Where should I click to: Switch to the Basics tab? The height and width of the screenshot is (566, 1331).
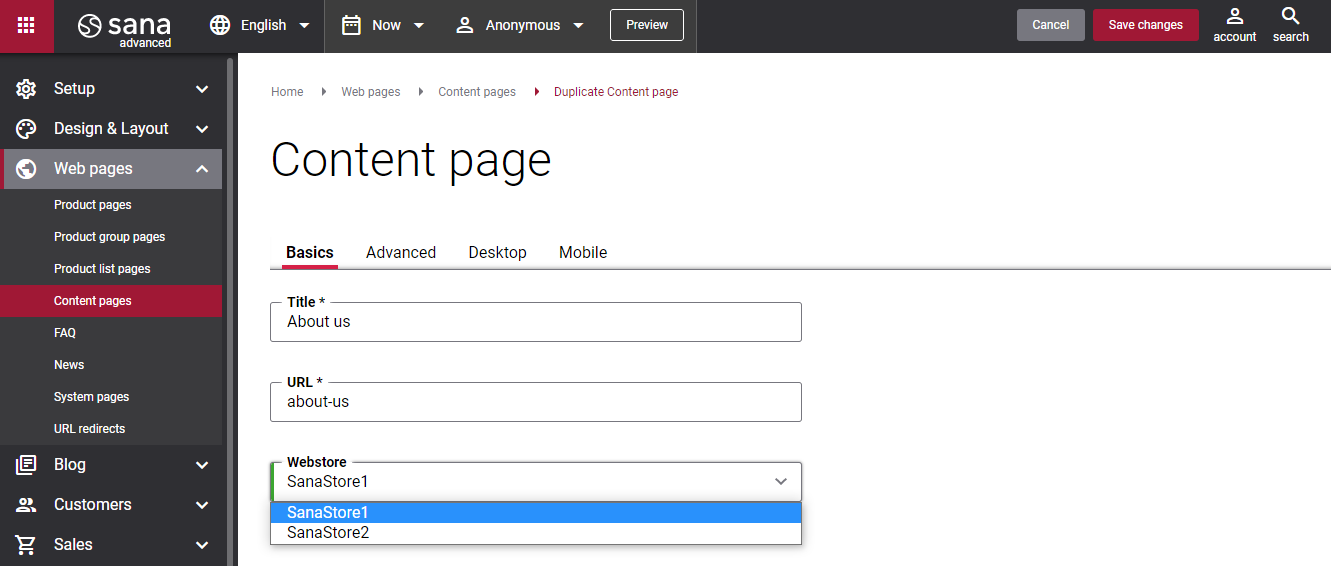tap(310, 253)
